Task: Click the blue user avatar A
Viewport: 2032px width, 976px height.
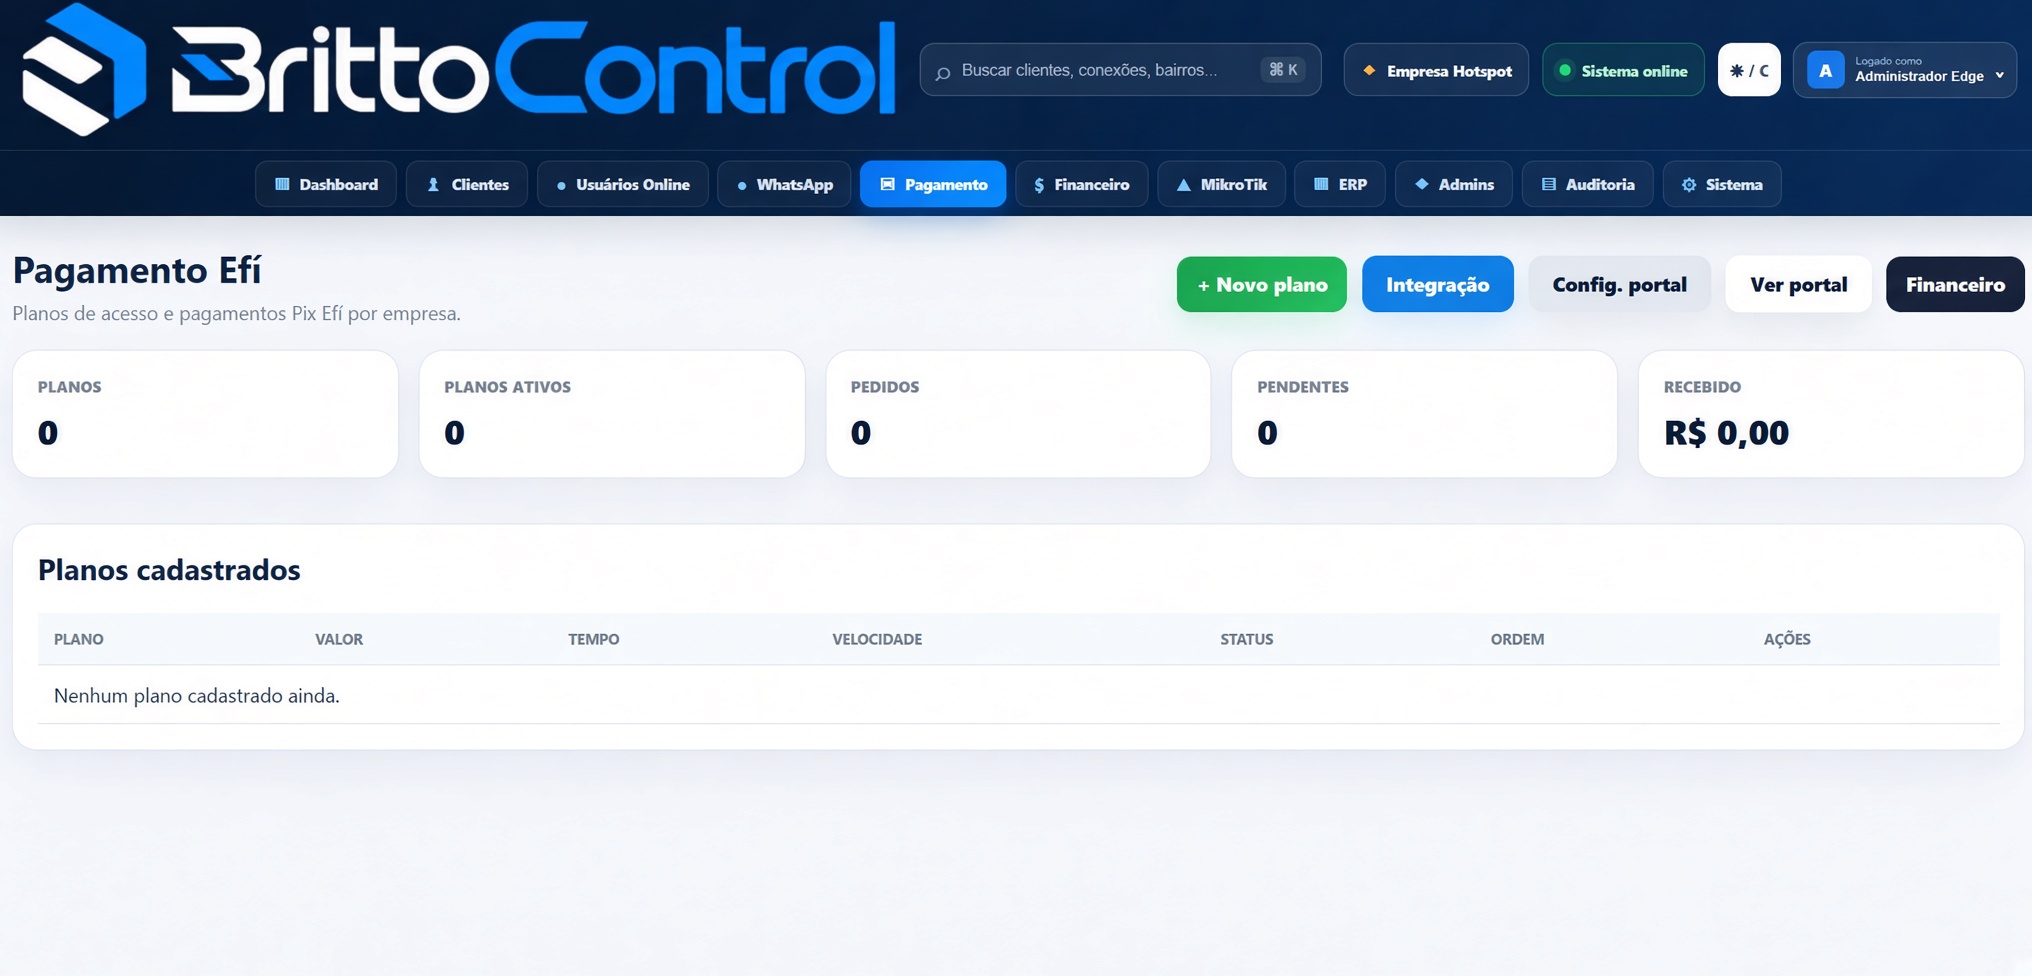Action: (1825, 70)
